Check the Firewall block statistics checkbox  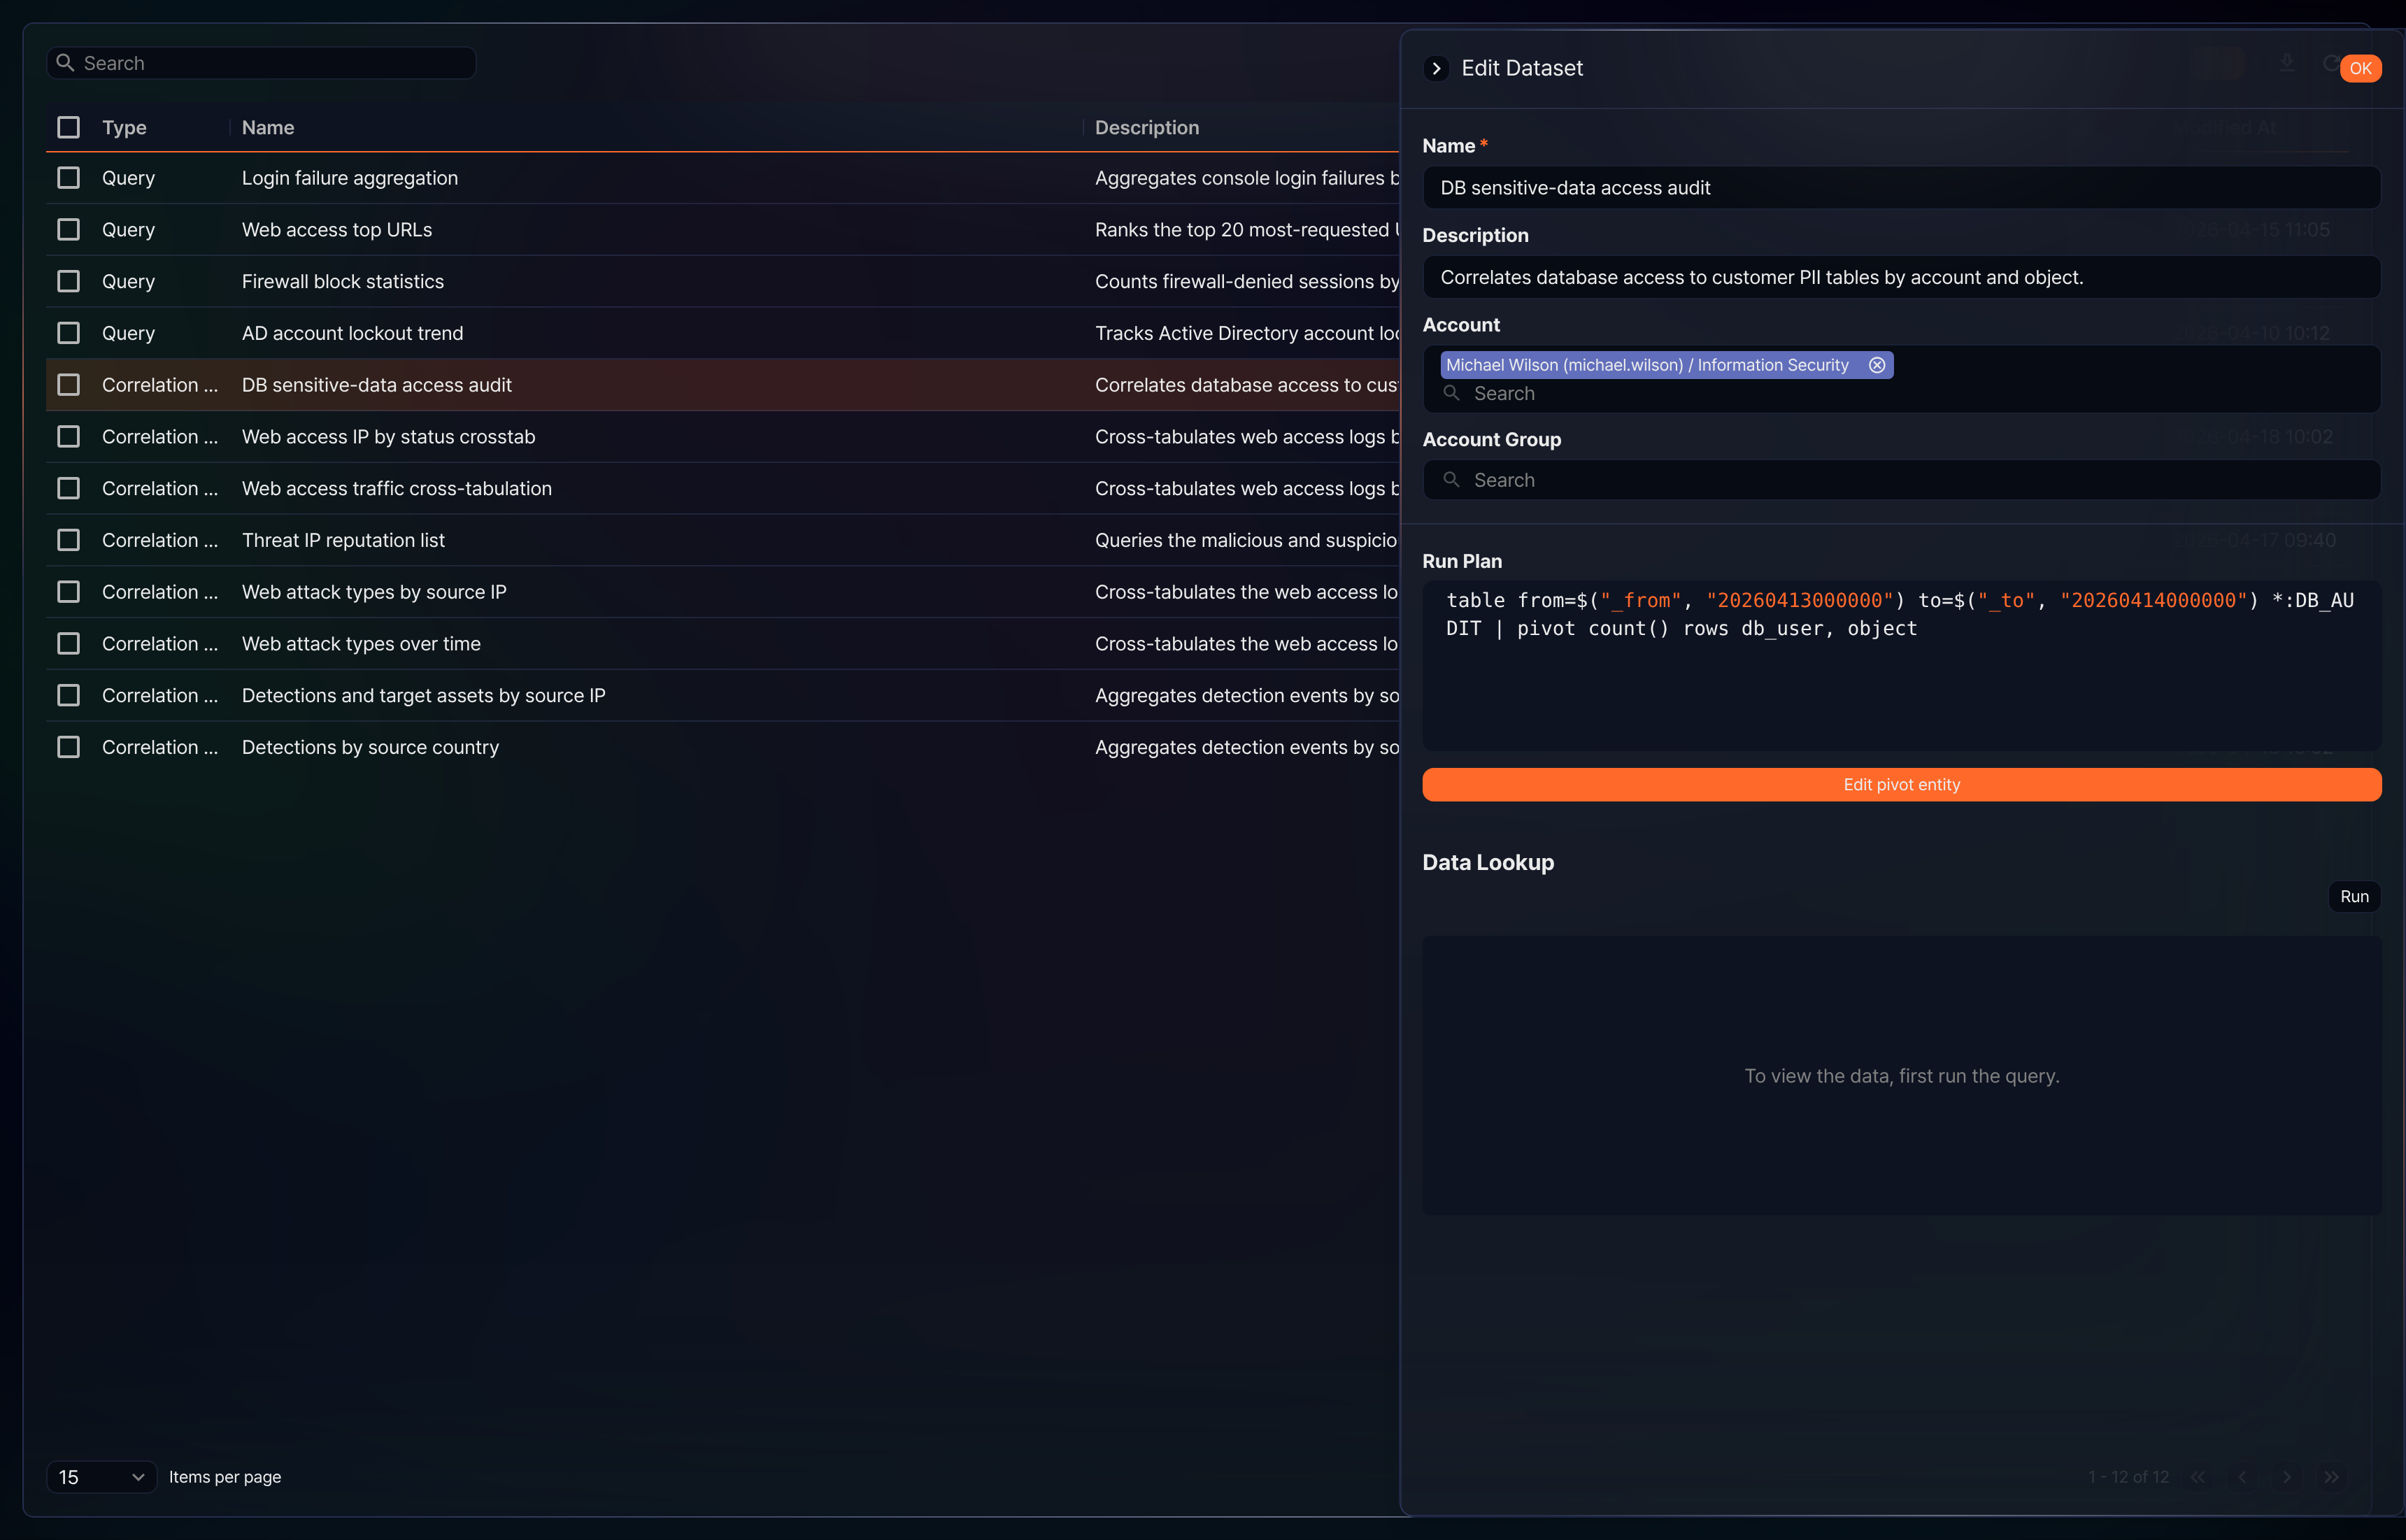[68, 281]
